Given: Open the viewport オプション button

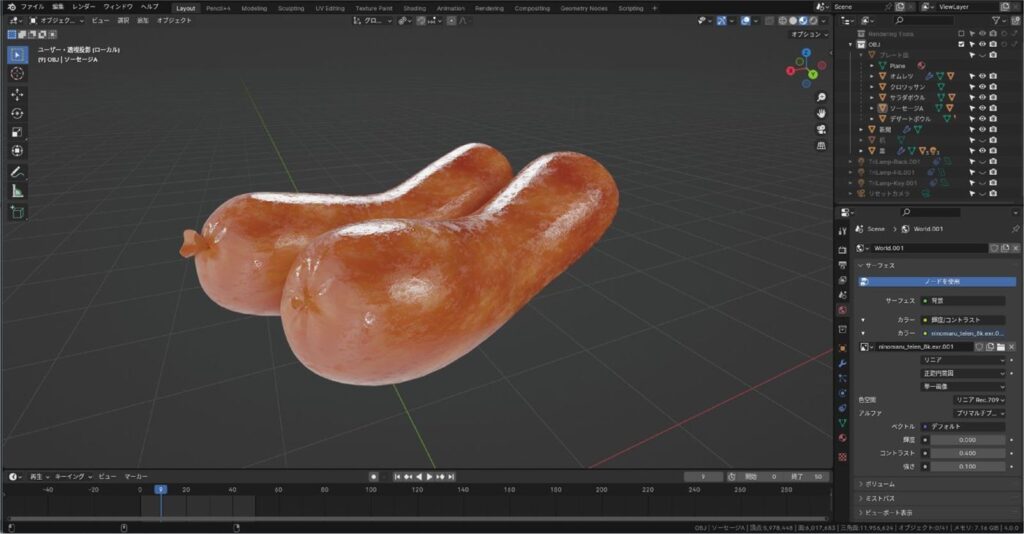Looking at the screenshot, I should (x=809, y=35).
